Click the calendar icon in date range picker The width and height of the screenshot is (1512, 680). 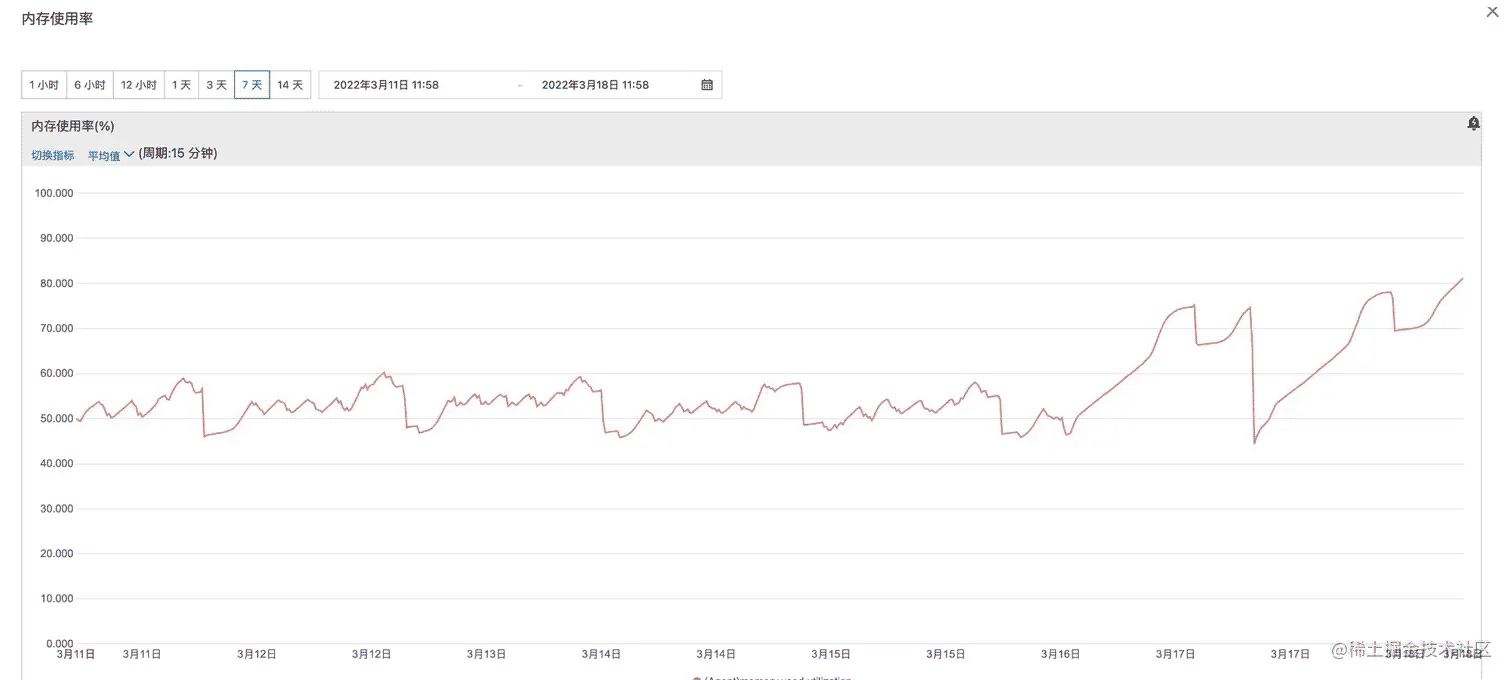[x=707, y=85]
